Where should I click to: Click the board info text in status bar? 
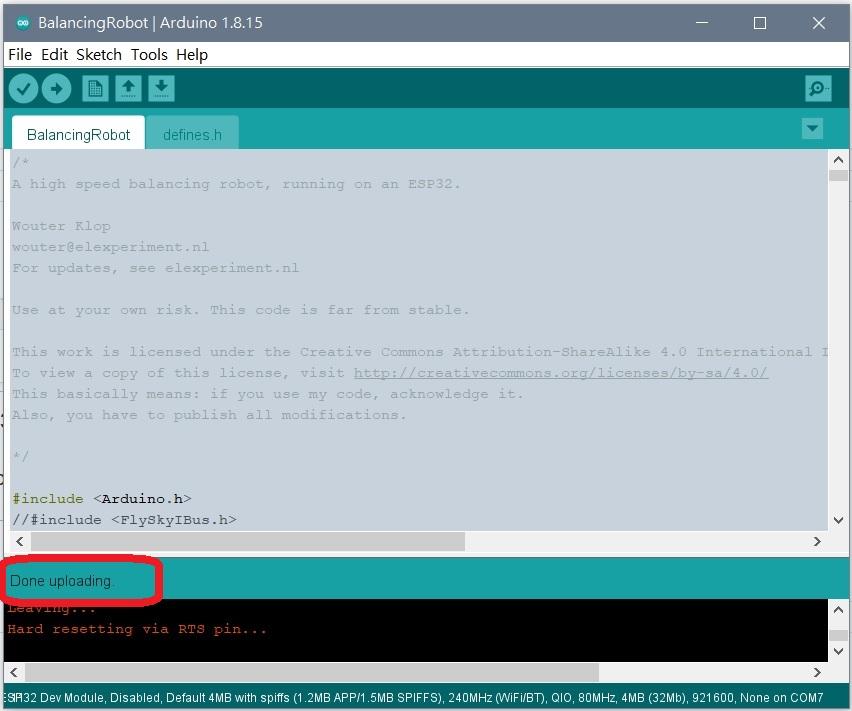[x=416, y=697]
